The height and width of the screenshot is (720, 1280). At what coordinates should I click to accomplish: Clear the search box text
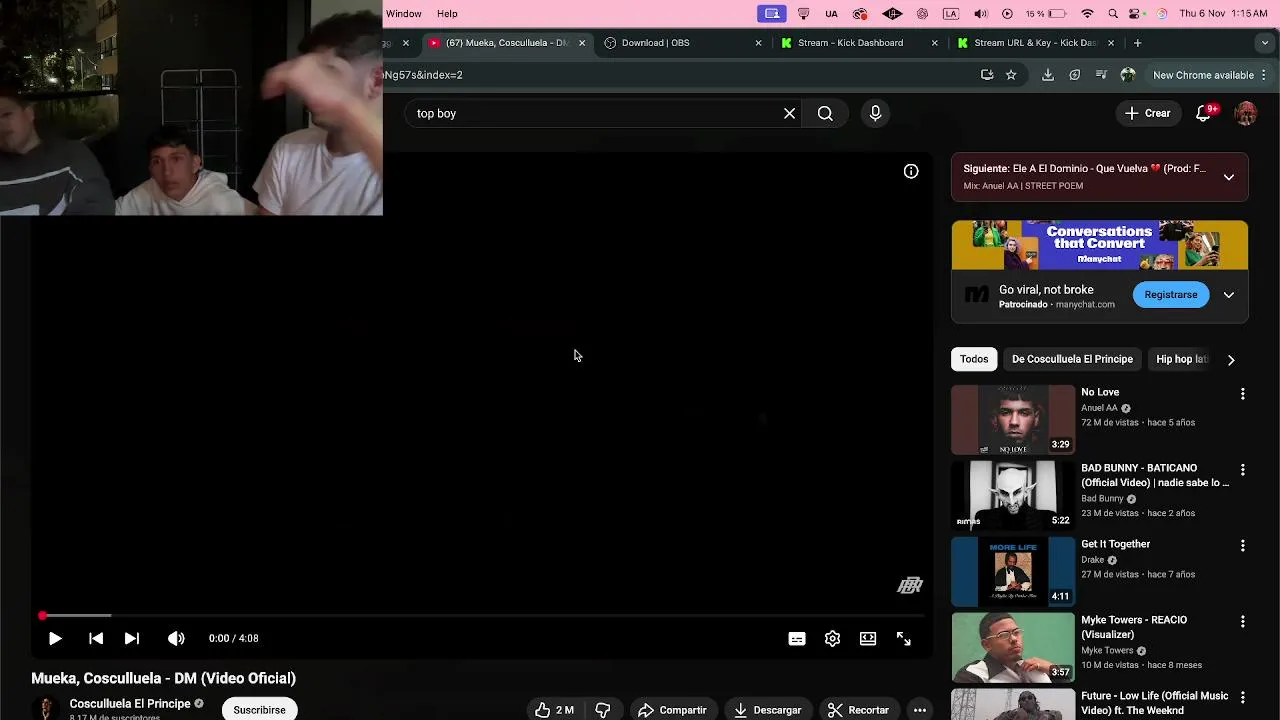click(x=789, y=114)
